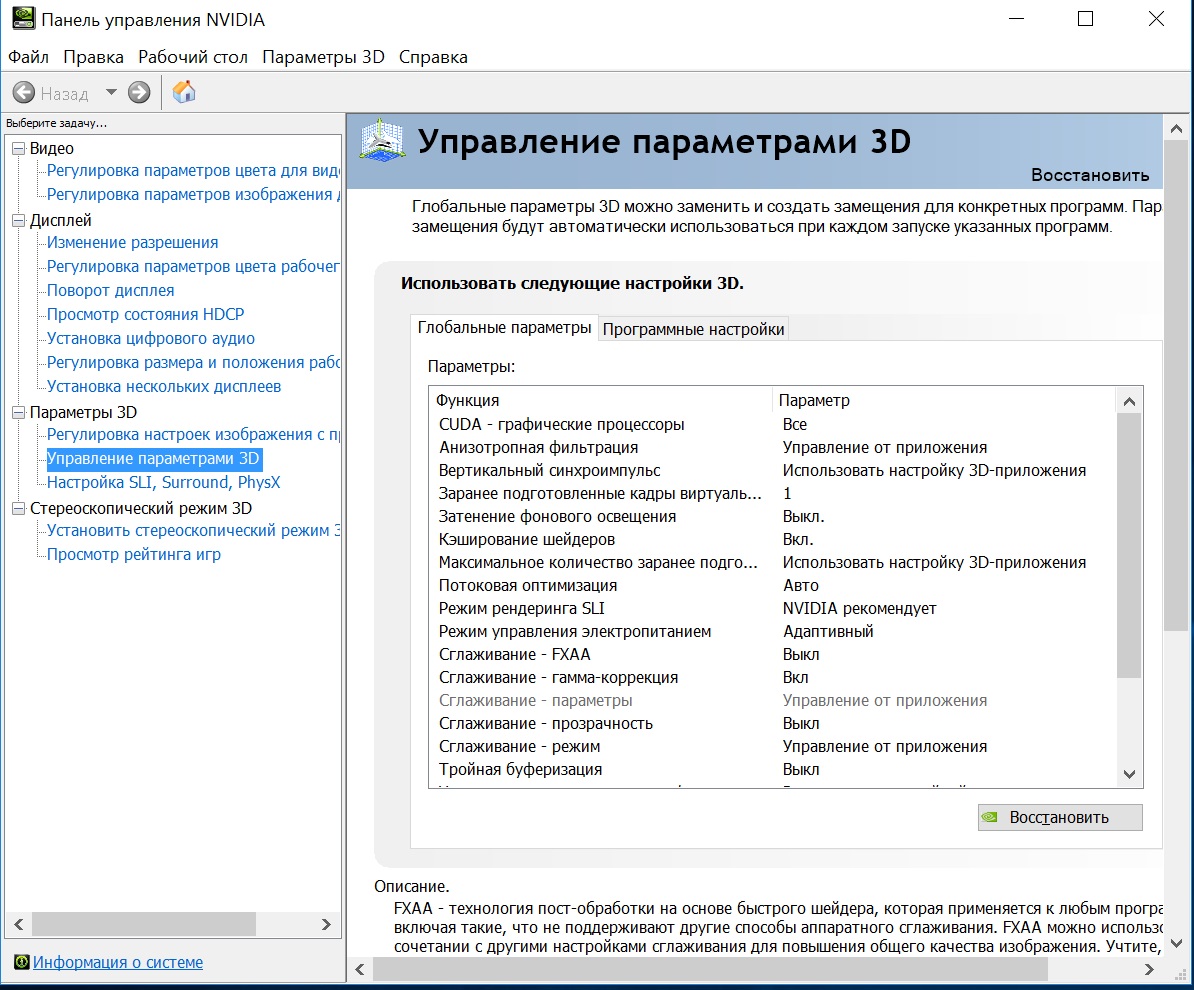This screenshot has width=1194, height=990.
Task: Click settings list scroll-up arrow
Action: (1129, 401)
